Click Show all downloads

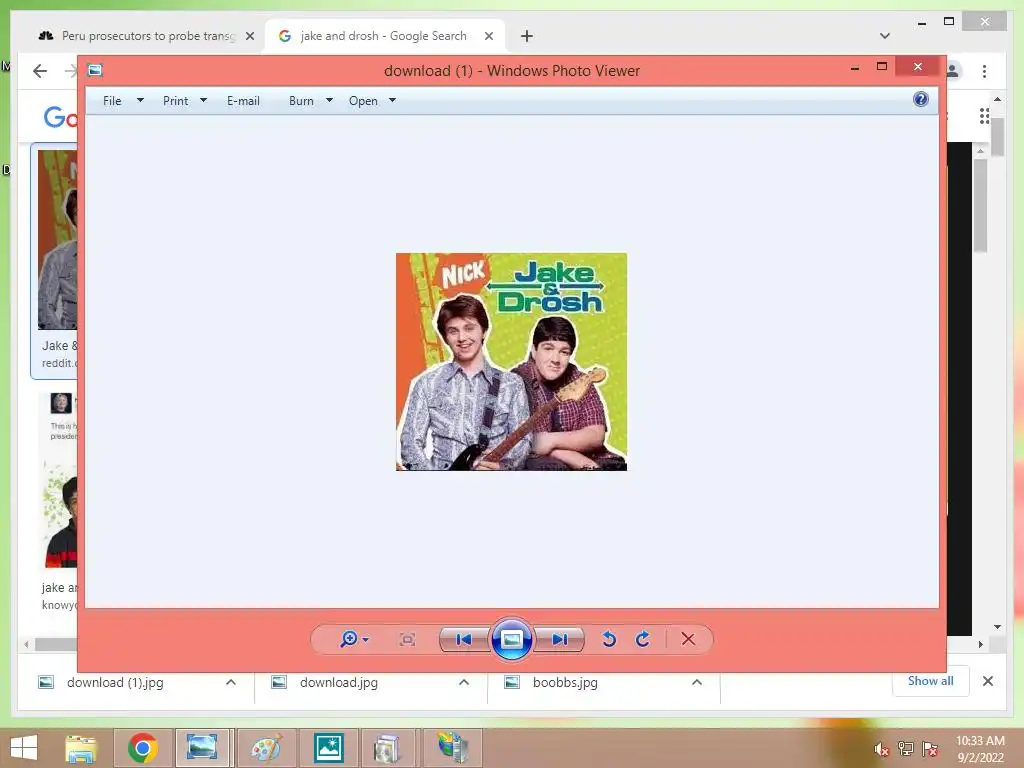931,681
